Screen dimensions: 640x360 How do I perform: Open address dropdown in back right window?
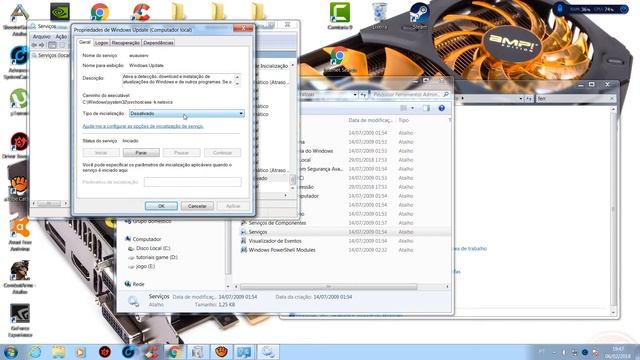(x=521, y=99)
